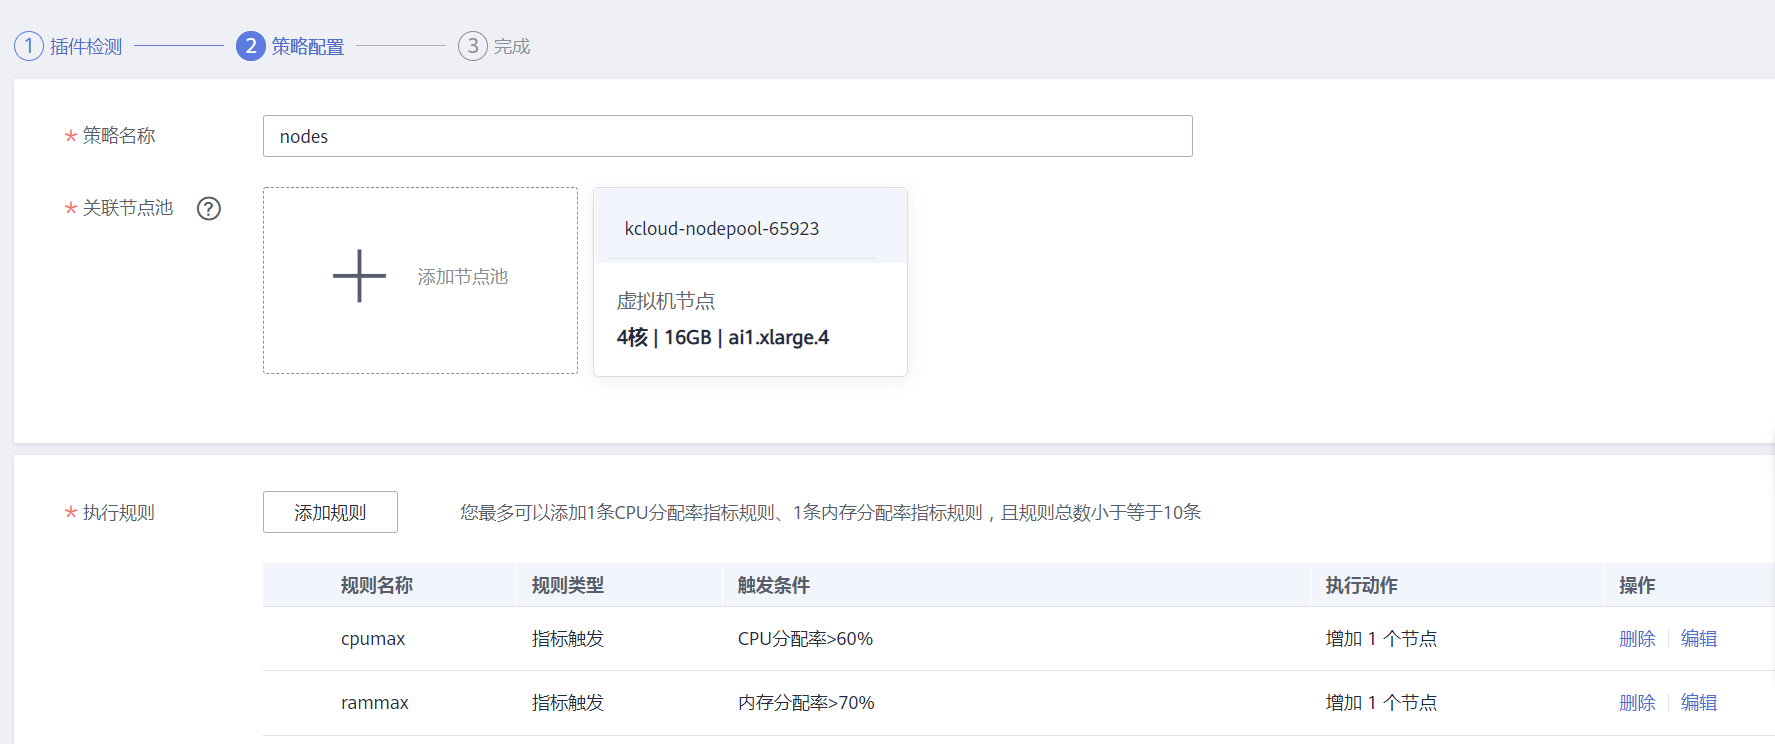Click the help icon next to 关联节点池

209,208
